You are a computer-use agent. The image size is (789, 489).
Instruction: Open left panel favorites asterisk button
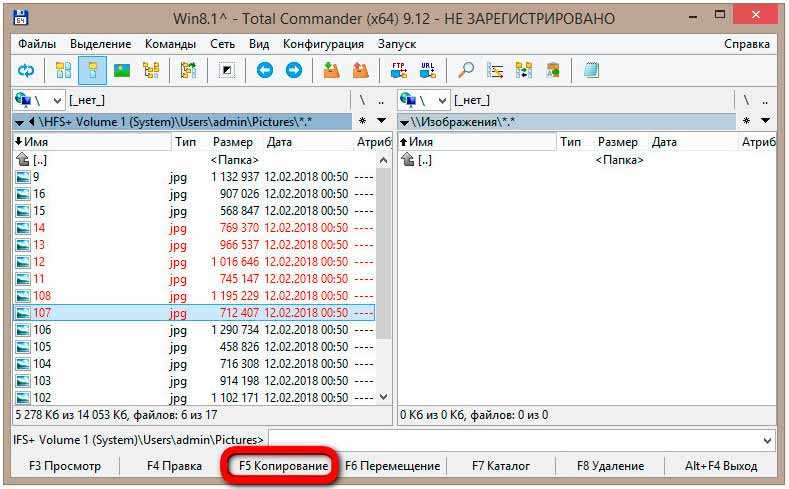coord(362,121)
